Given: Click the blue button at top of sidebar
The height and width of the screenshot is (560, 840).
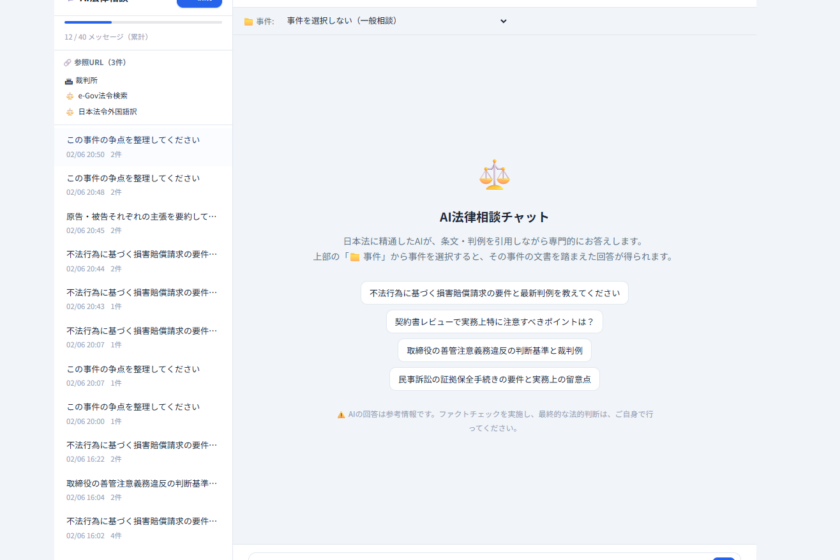Looking at the screenshot, I should pyautogui.click(x=199, y=2).
